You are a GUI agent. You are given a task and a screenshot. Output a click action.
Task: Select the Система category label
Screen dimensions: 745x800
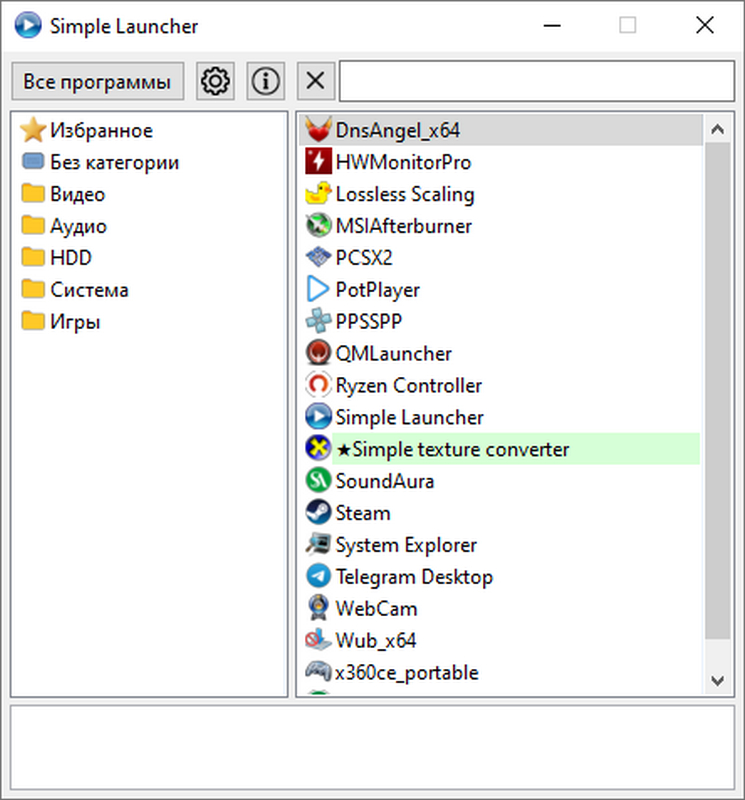coord(89,290)
